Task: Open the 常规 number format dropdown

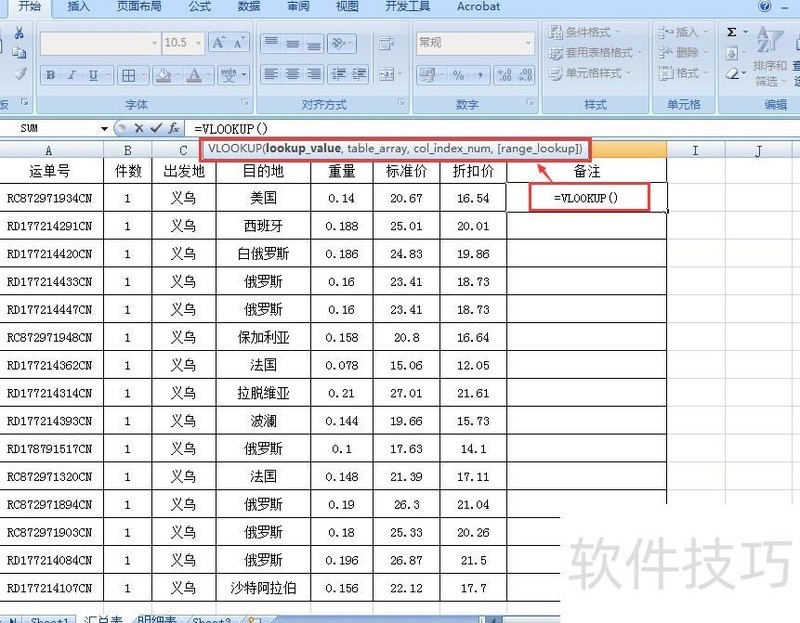Action: (527, 41)
